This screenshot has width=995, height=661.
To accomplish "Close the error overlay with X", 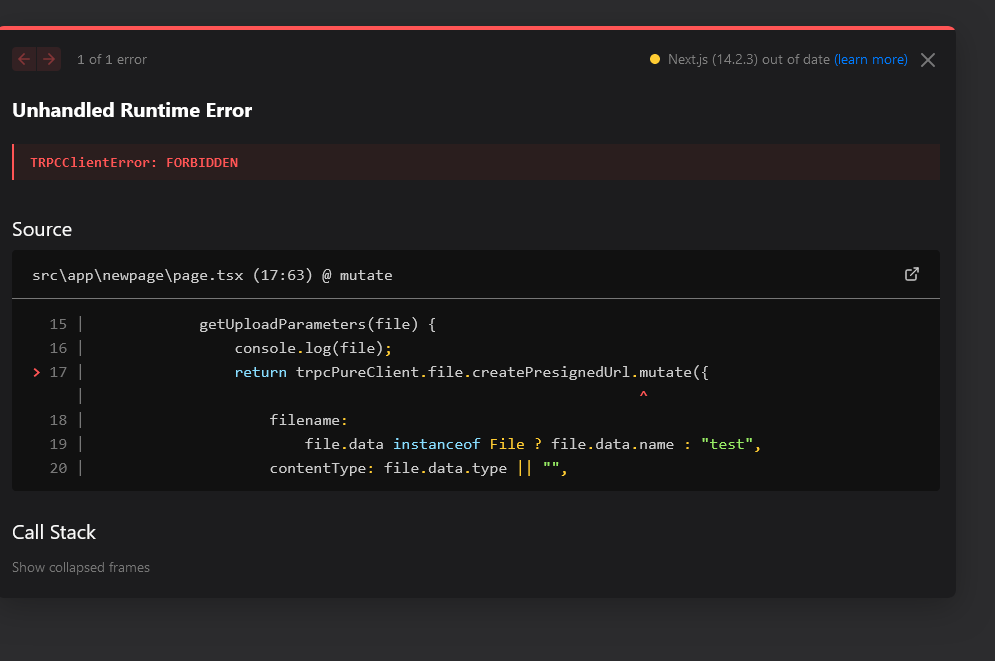I will click(928, 60).
